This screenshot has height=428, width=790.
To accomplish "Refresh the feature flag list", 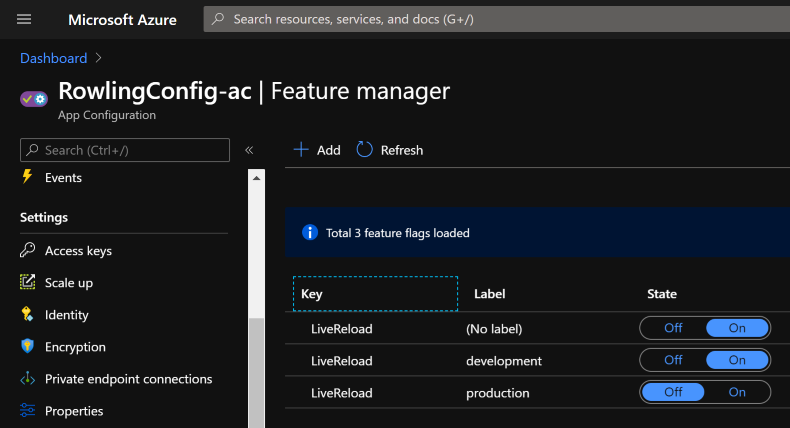I will pos(389,150).
